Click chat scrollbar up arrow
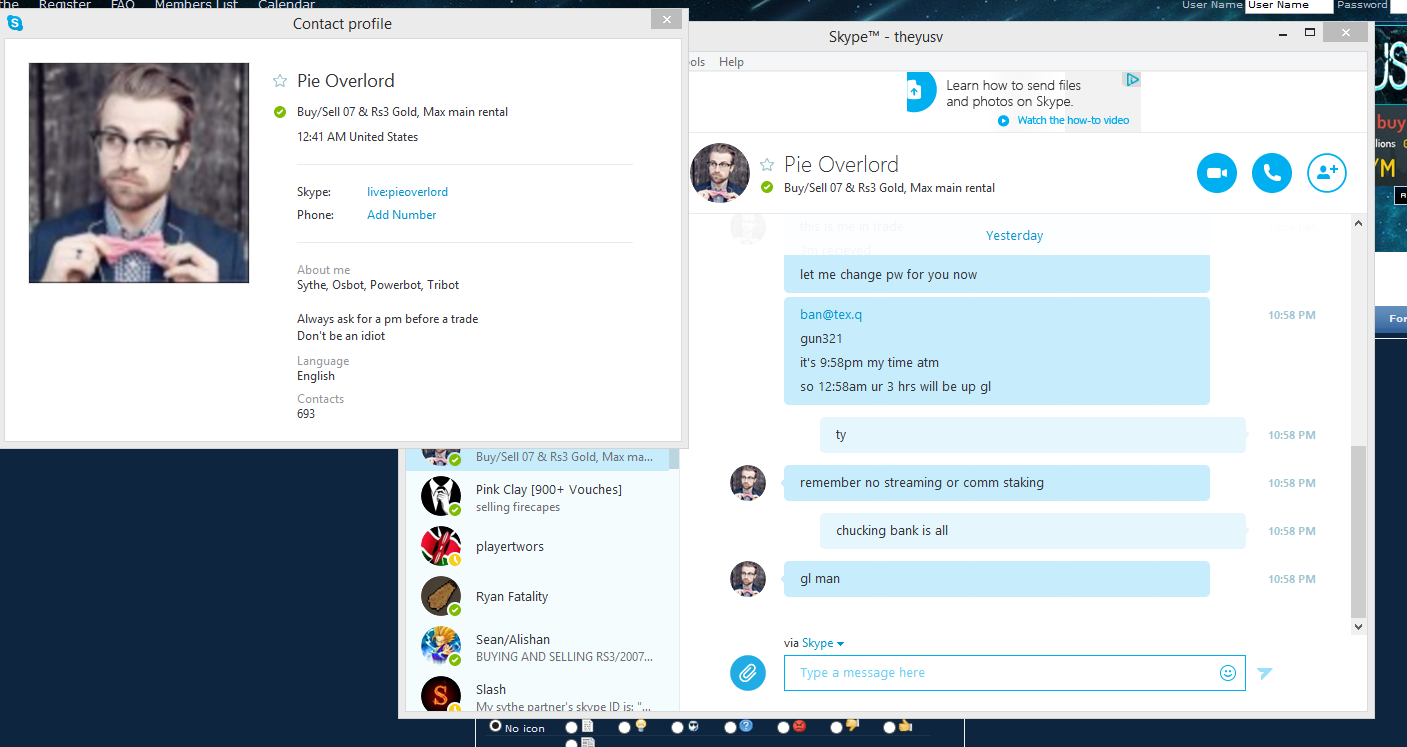Screen dimensions: 1407x747 (x=1358, y=224)
